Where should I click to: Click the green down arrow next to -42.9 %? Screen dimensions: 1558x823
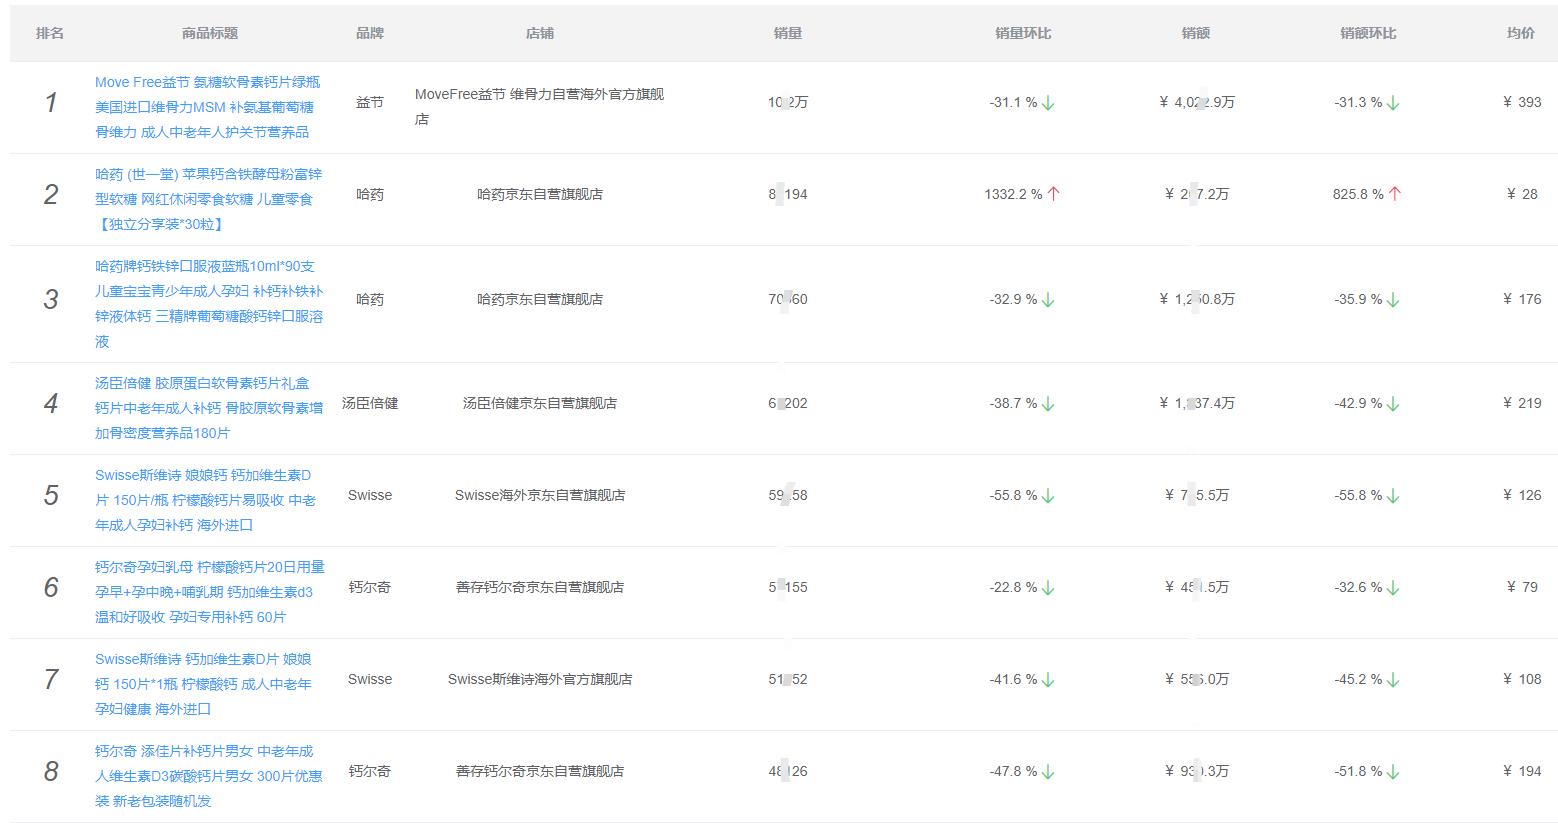tap(1394, 404)
